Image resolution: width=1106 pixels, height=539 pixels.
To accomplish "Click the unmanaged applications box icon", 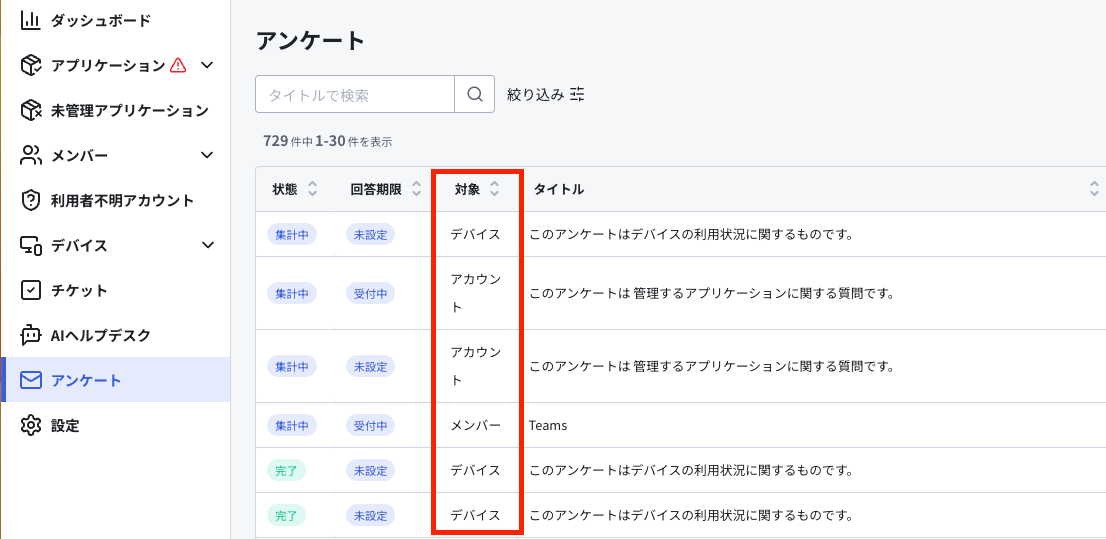I will pyautogui.click(x=30, y=111).
